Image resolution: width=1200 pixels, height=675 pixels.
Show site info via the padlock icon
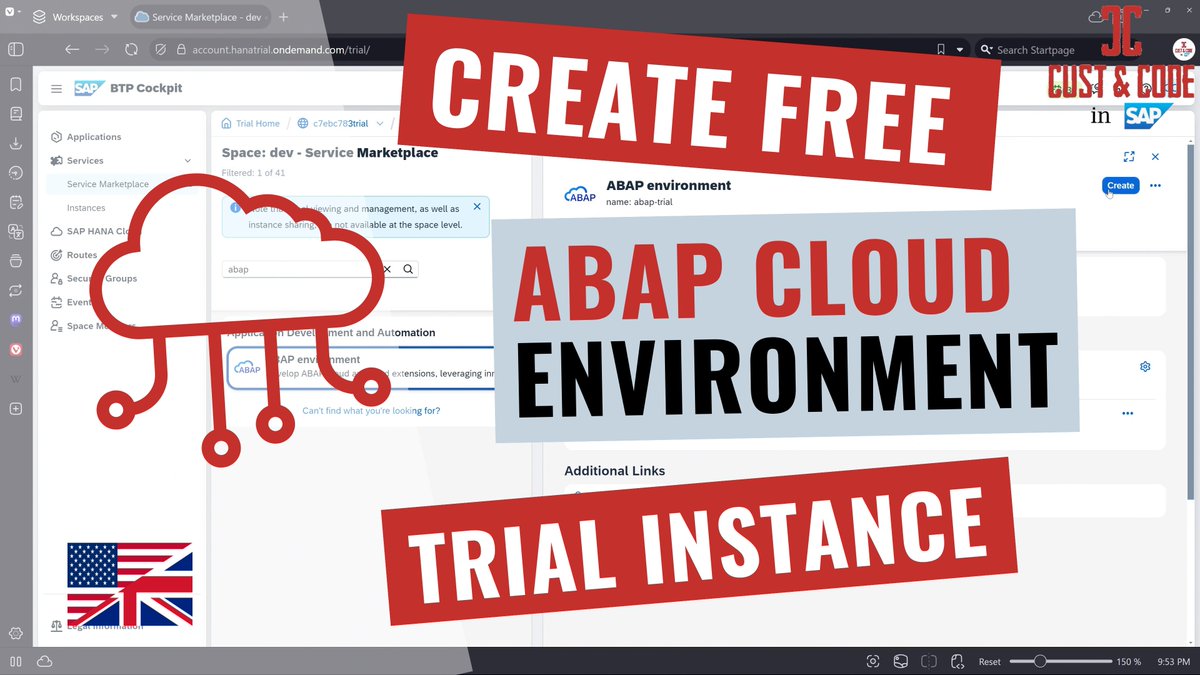coord(181,49)
